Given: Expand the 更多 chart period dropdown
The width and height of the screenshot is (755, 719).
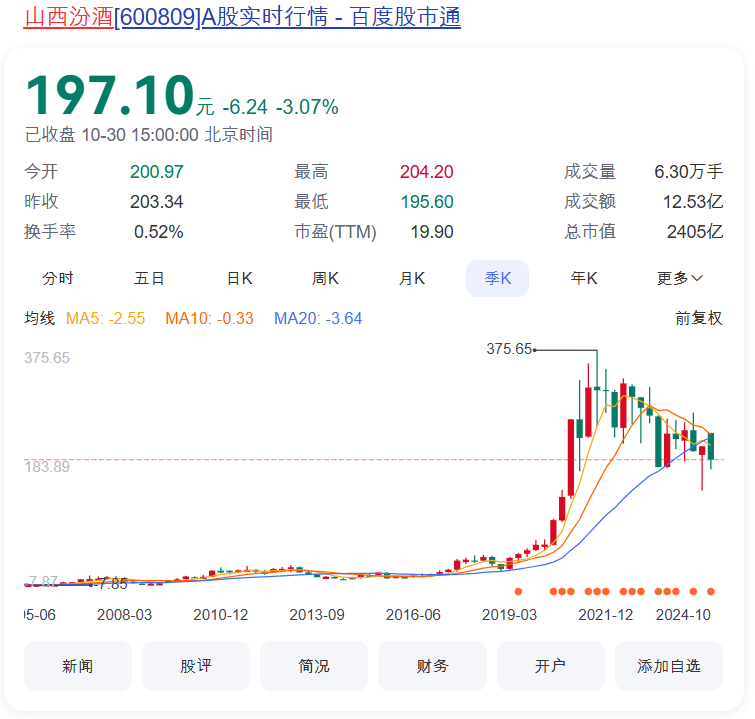Looking at the screenshot, I should (x=680, y=278).
